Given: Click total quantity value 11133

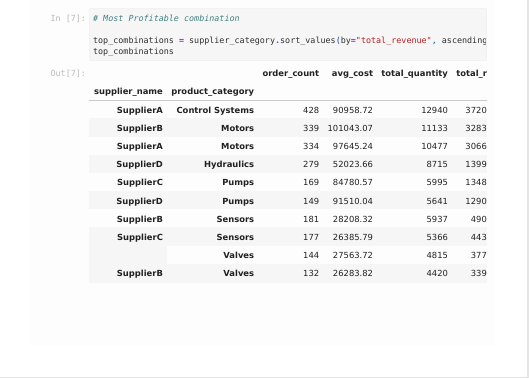Looking at the screenshot, I should 435,128.
